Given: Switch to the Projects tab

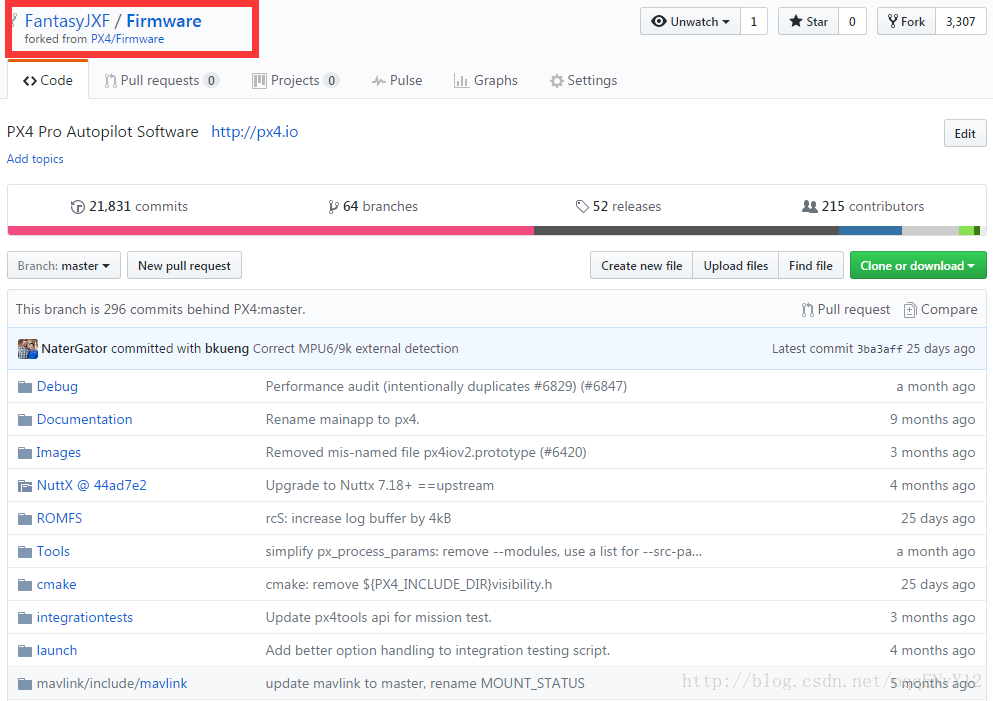Looking at the screenshot, I should pos(295,80).
